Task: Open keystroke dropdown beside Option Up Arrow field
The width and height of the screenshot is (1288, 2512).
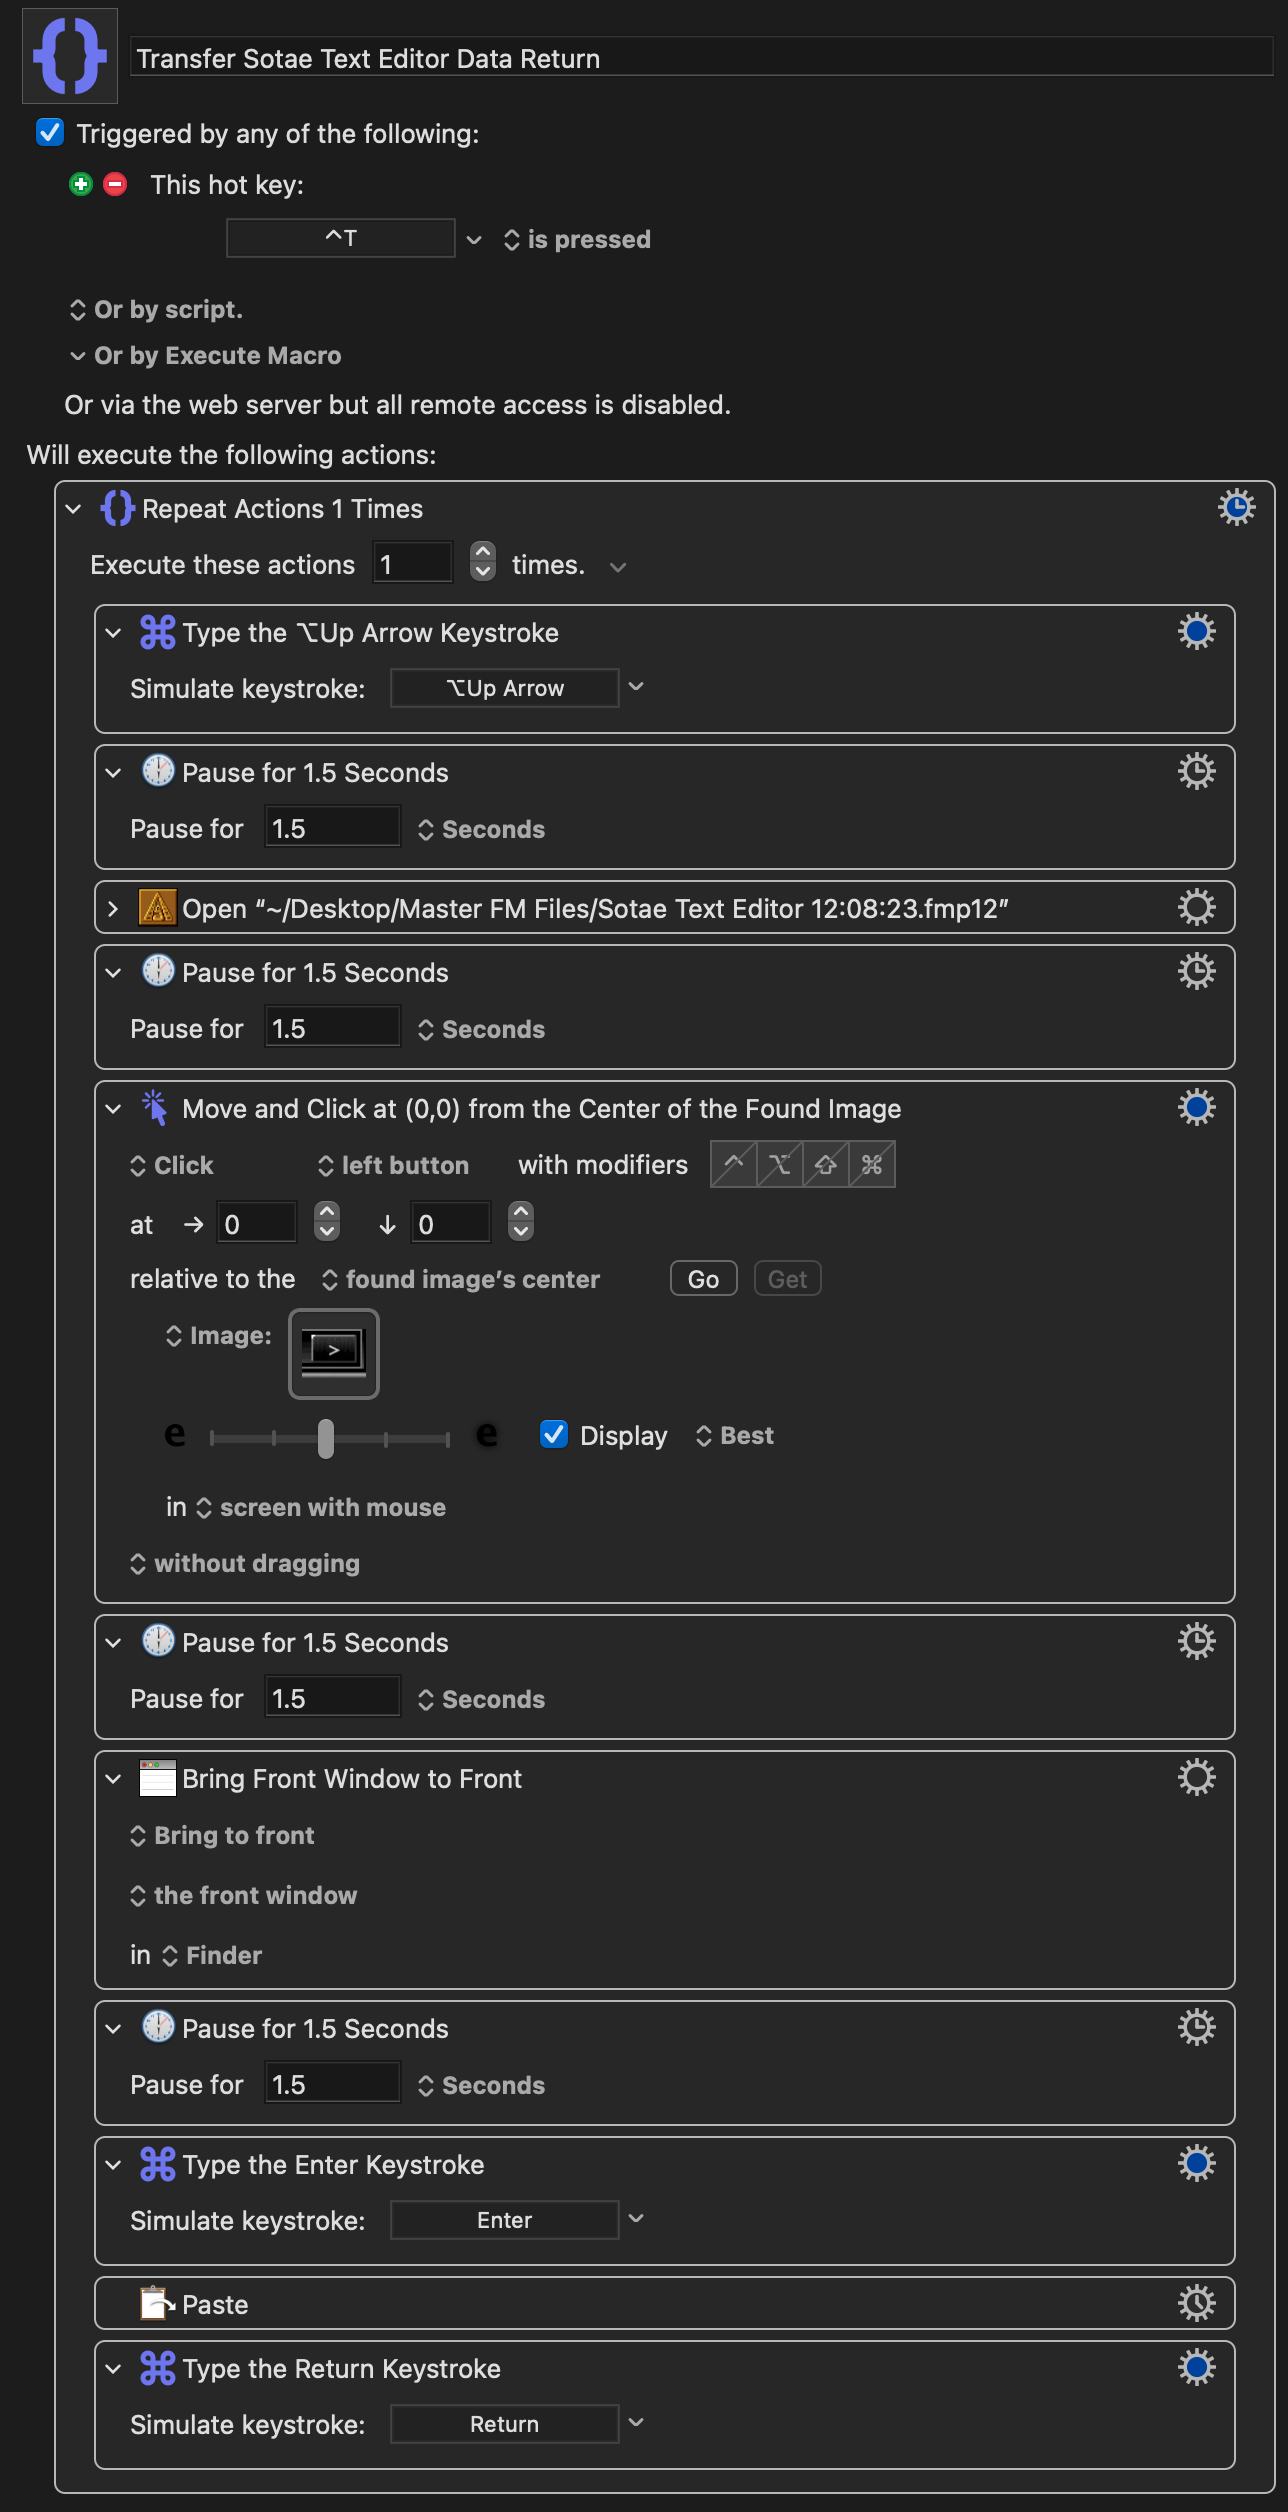Action: pos(636,687)
